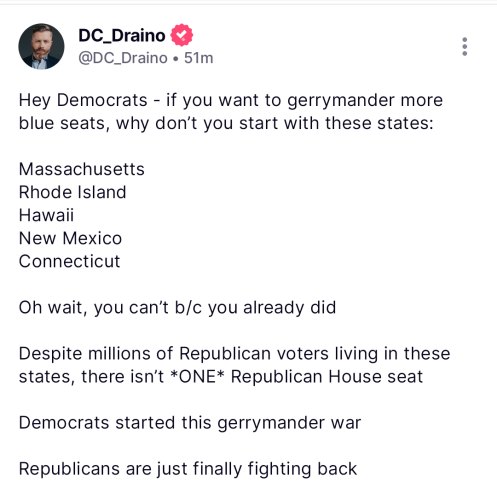
Task: Select the word Massachusetts in the post
Action: tap(82, 169)
